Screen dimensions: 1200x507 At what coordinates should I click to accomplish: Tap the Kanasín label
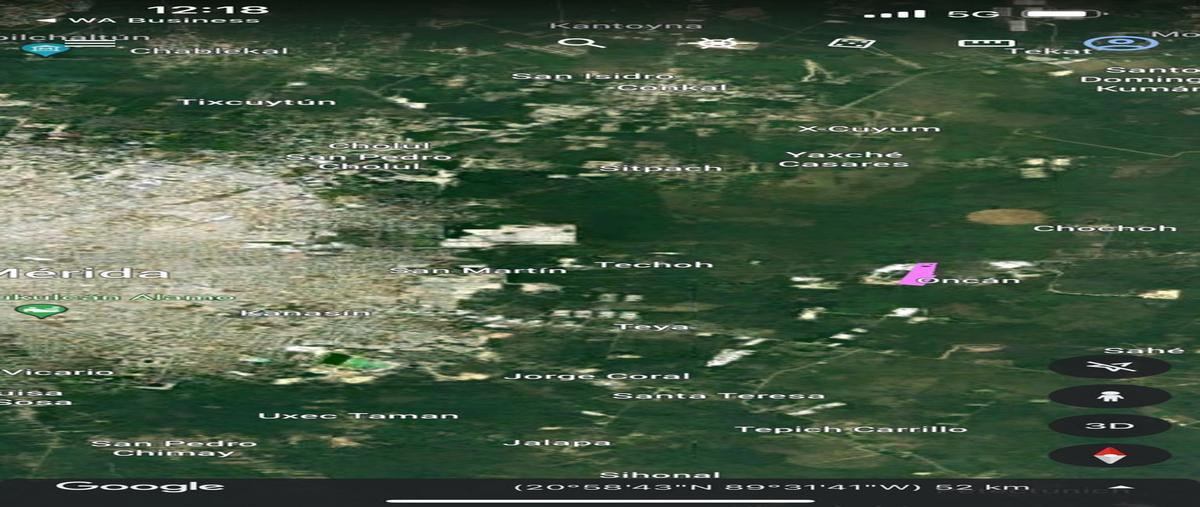coord(305,313)
